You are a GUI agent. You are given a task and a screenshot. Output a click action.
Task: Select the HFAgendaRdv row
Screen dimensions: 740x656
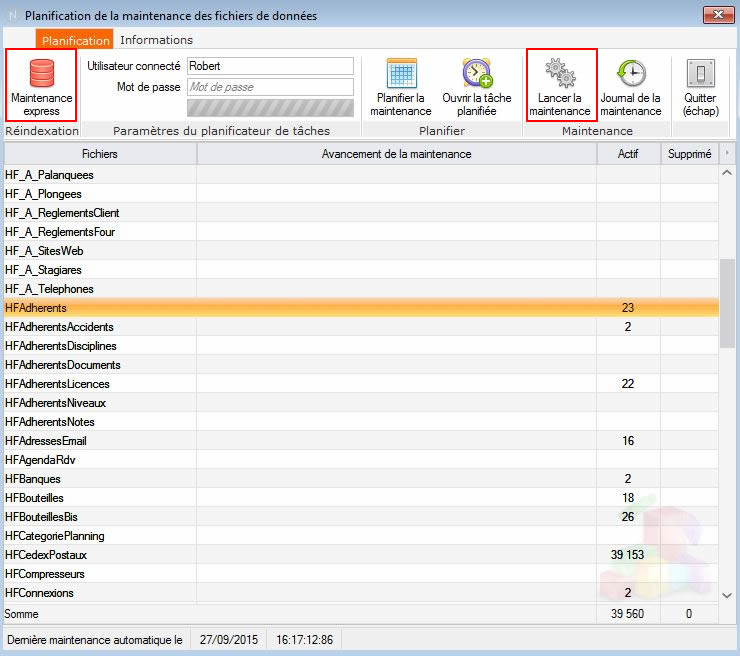pos(361,460)
